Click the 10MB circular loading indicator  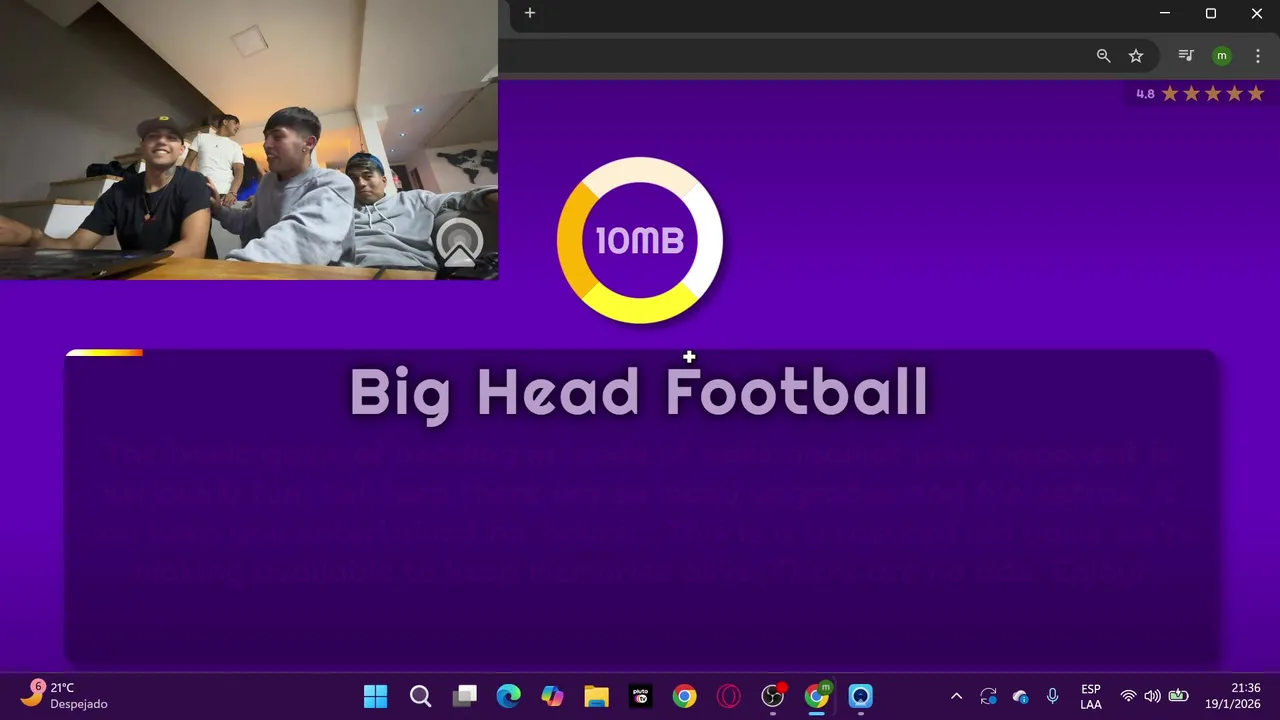click(640, 240)
